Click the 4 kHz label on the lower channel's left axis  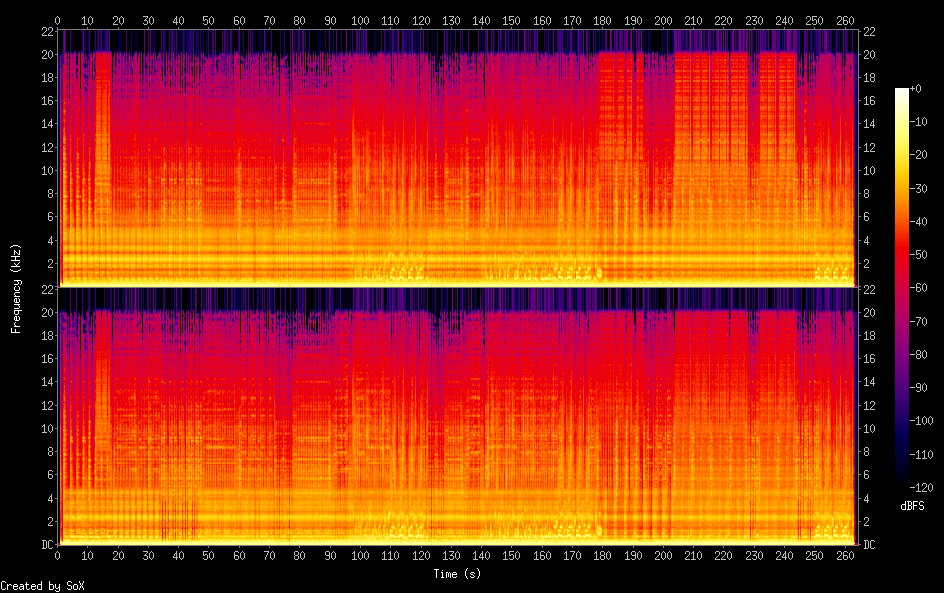tap(48, 498)
